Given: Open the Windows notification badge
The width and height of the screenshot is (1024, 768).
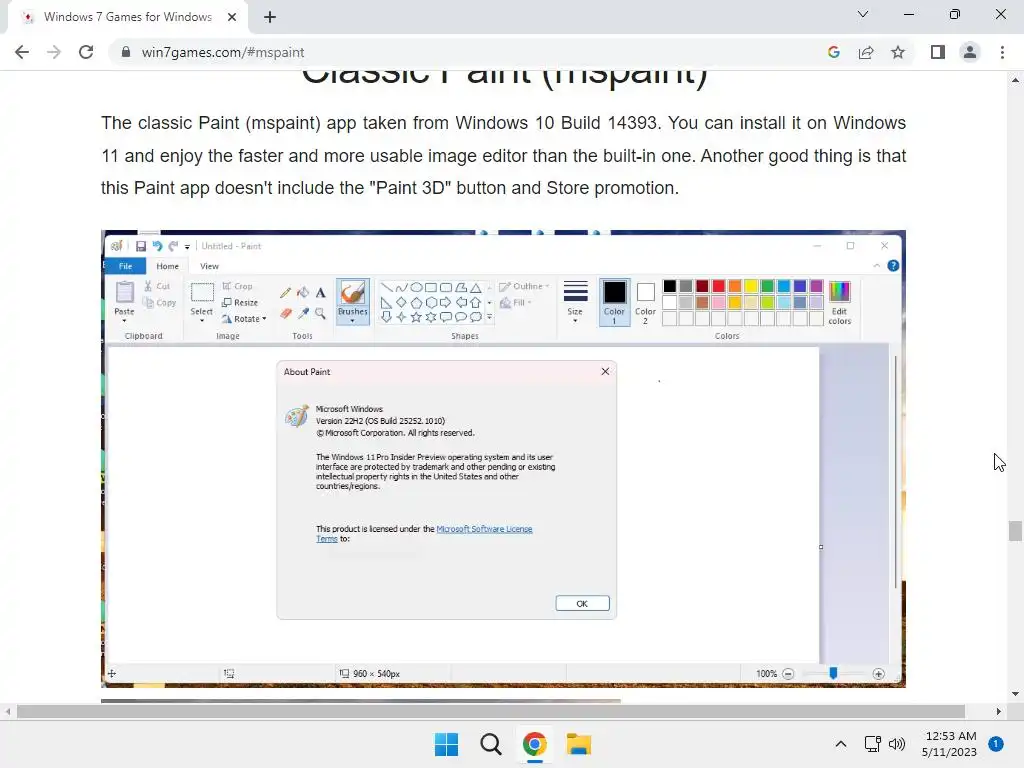Looking at the screenshot, I should 995,744.
